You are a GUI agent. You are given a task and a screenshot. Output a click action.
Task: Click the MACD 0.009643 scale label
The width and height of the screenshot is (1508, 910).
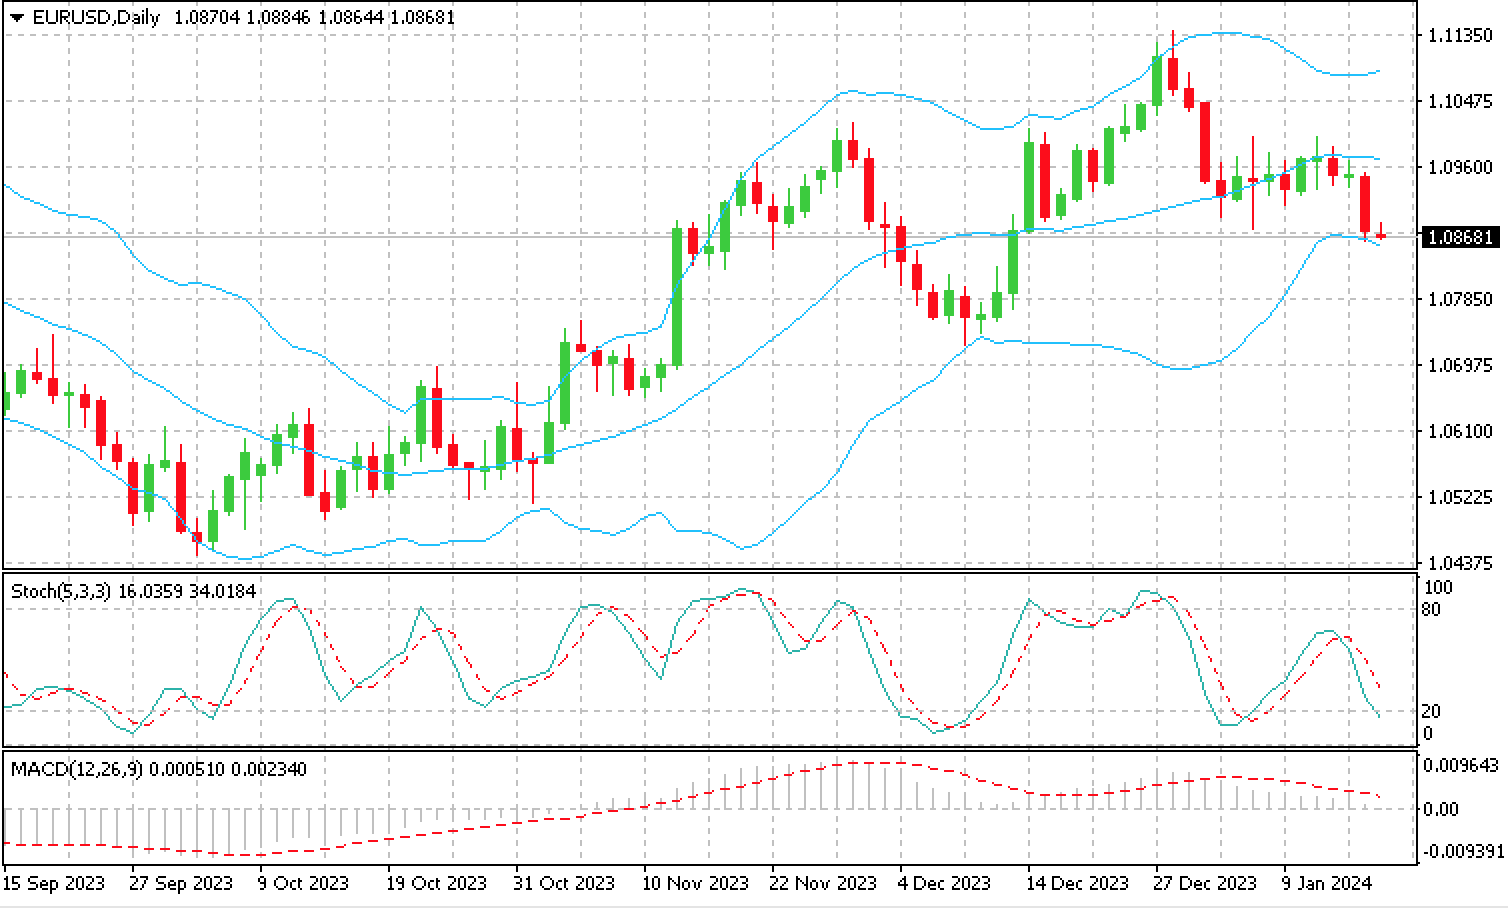1460,765
